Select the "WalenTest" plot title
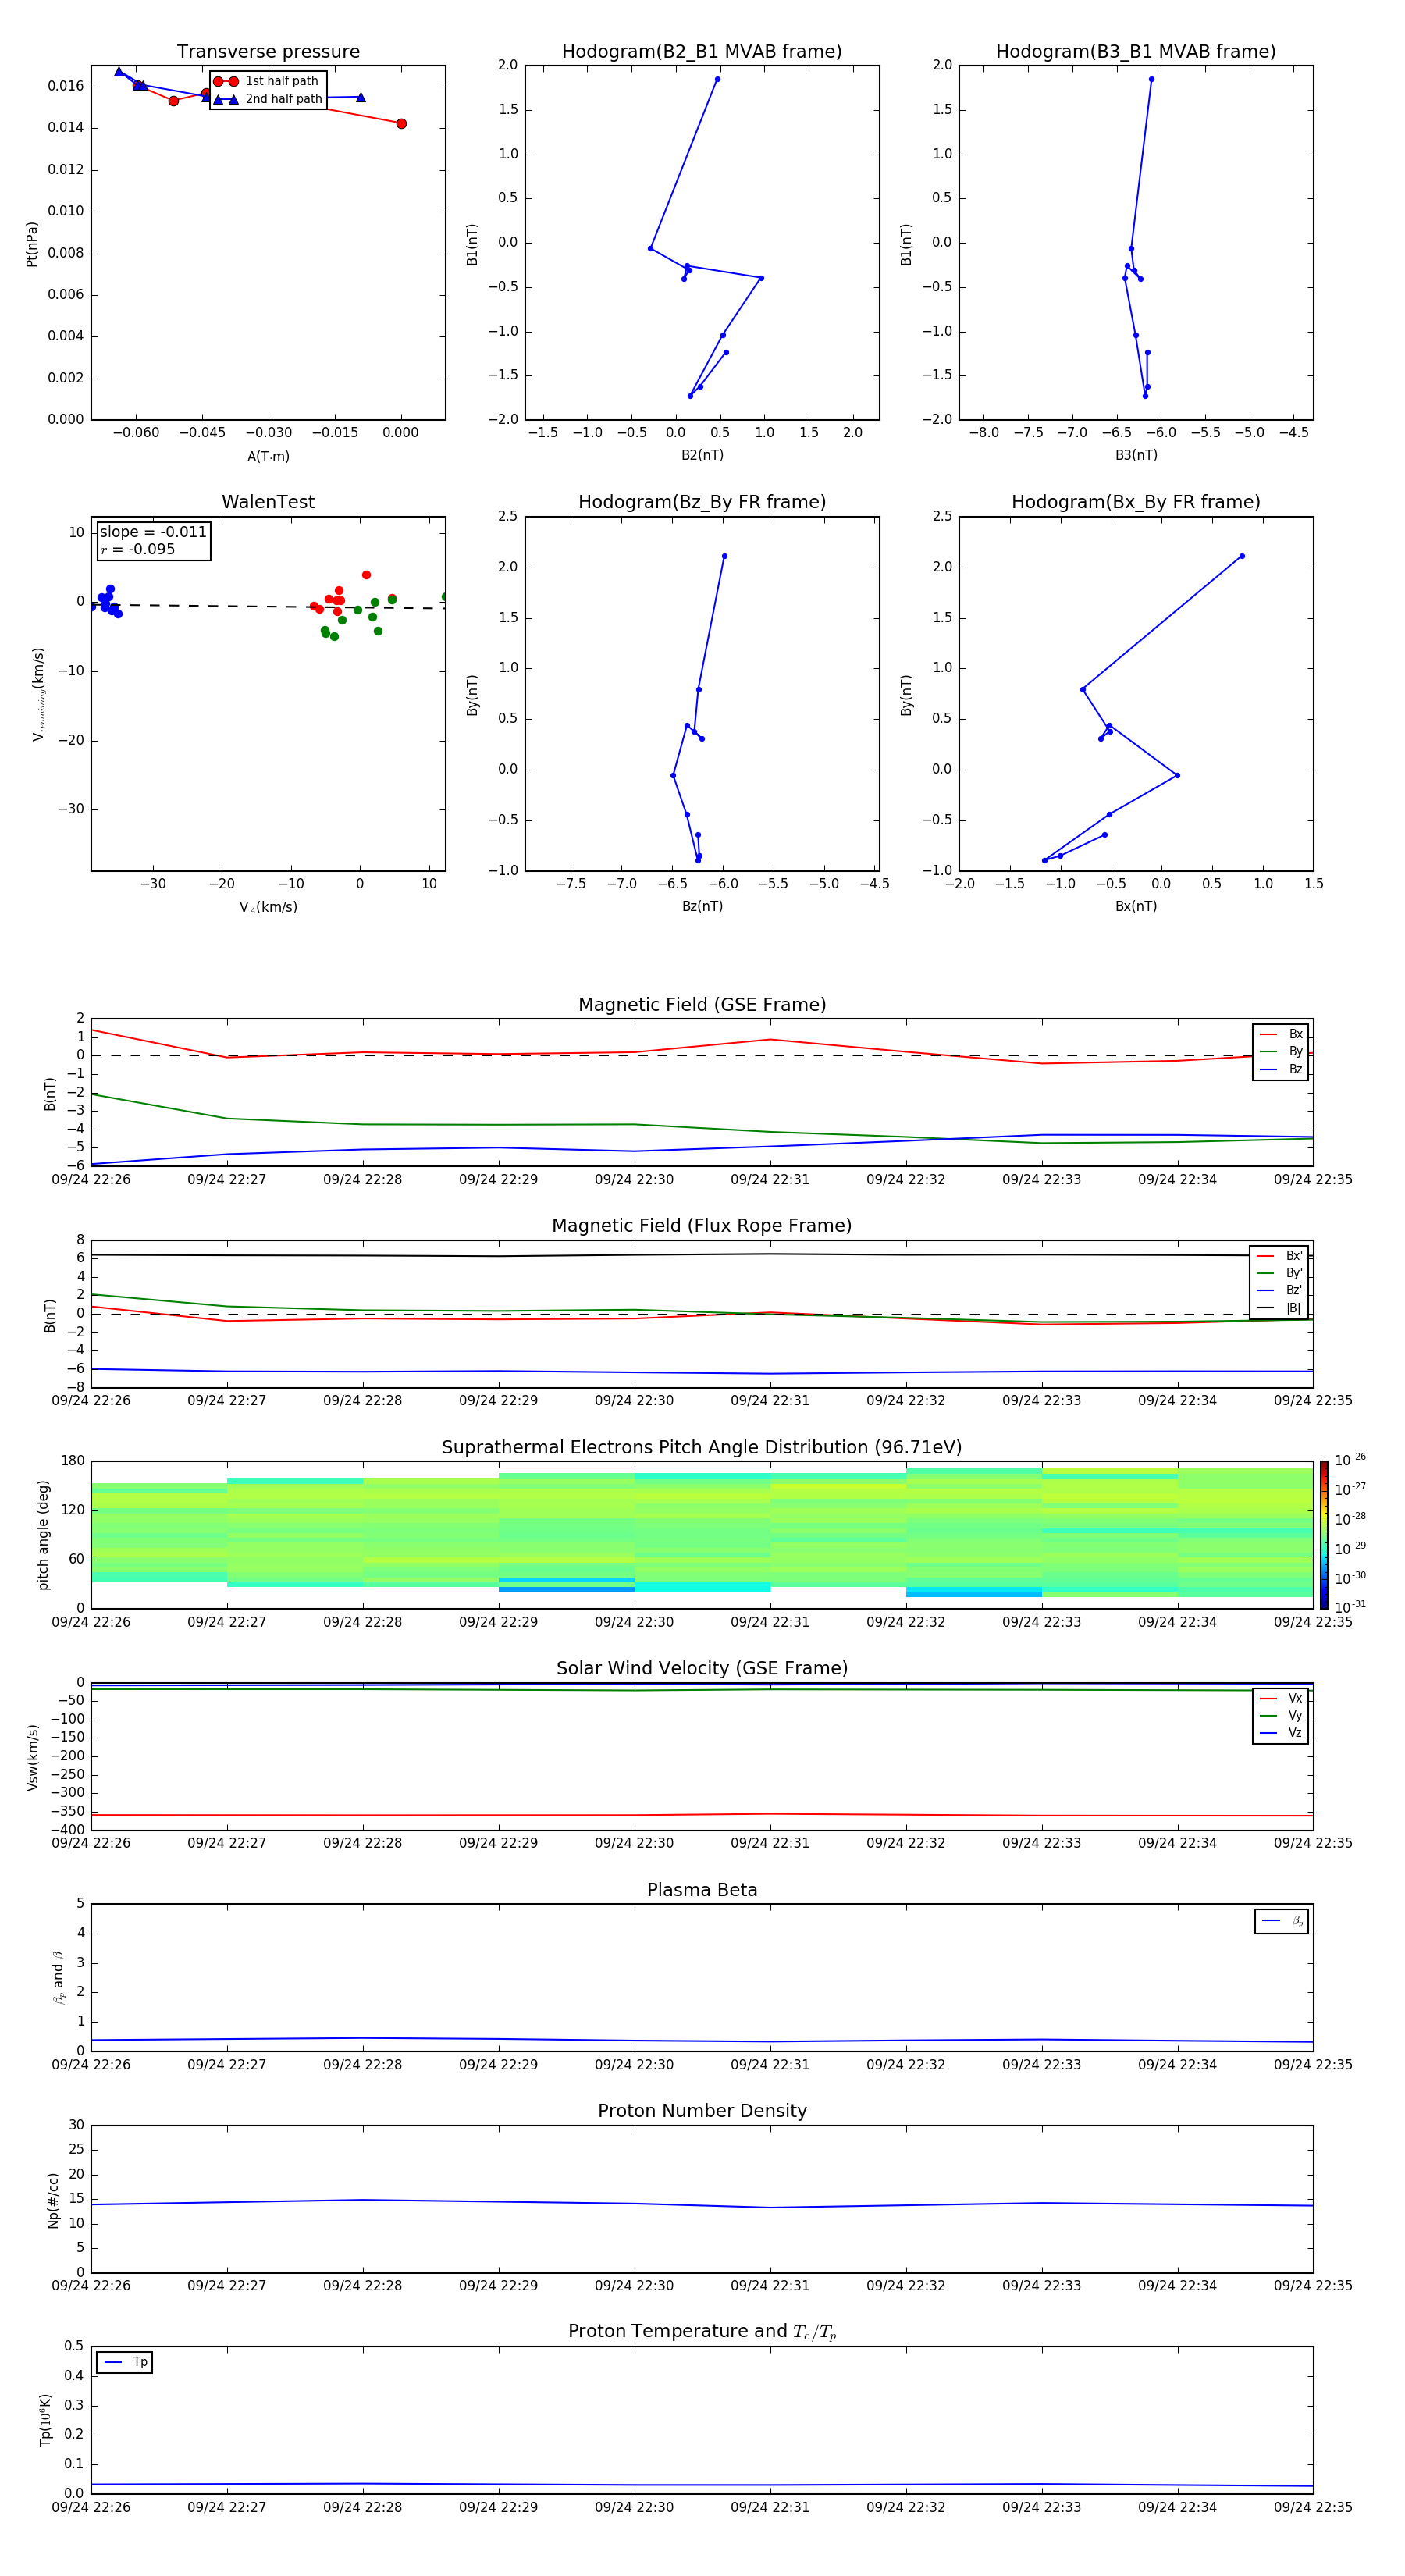 268,502
